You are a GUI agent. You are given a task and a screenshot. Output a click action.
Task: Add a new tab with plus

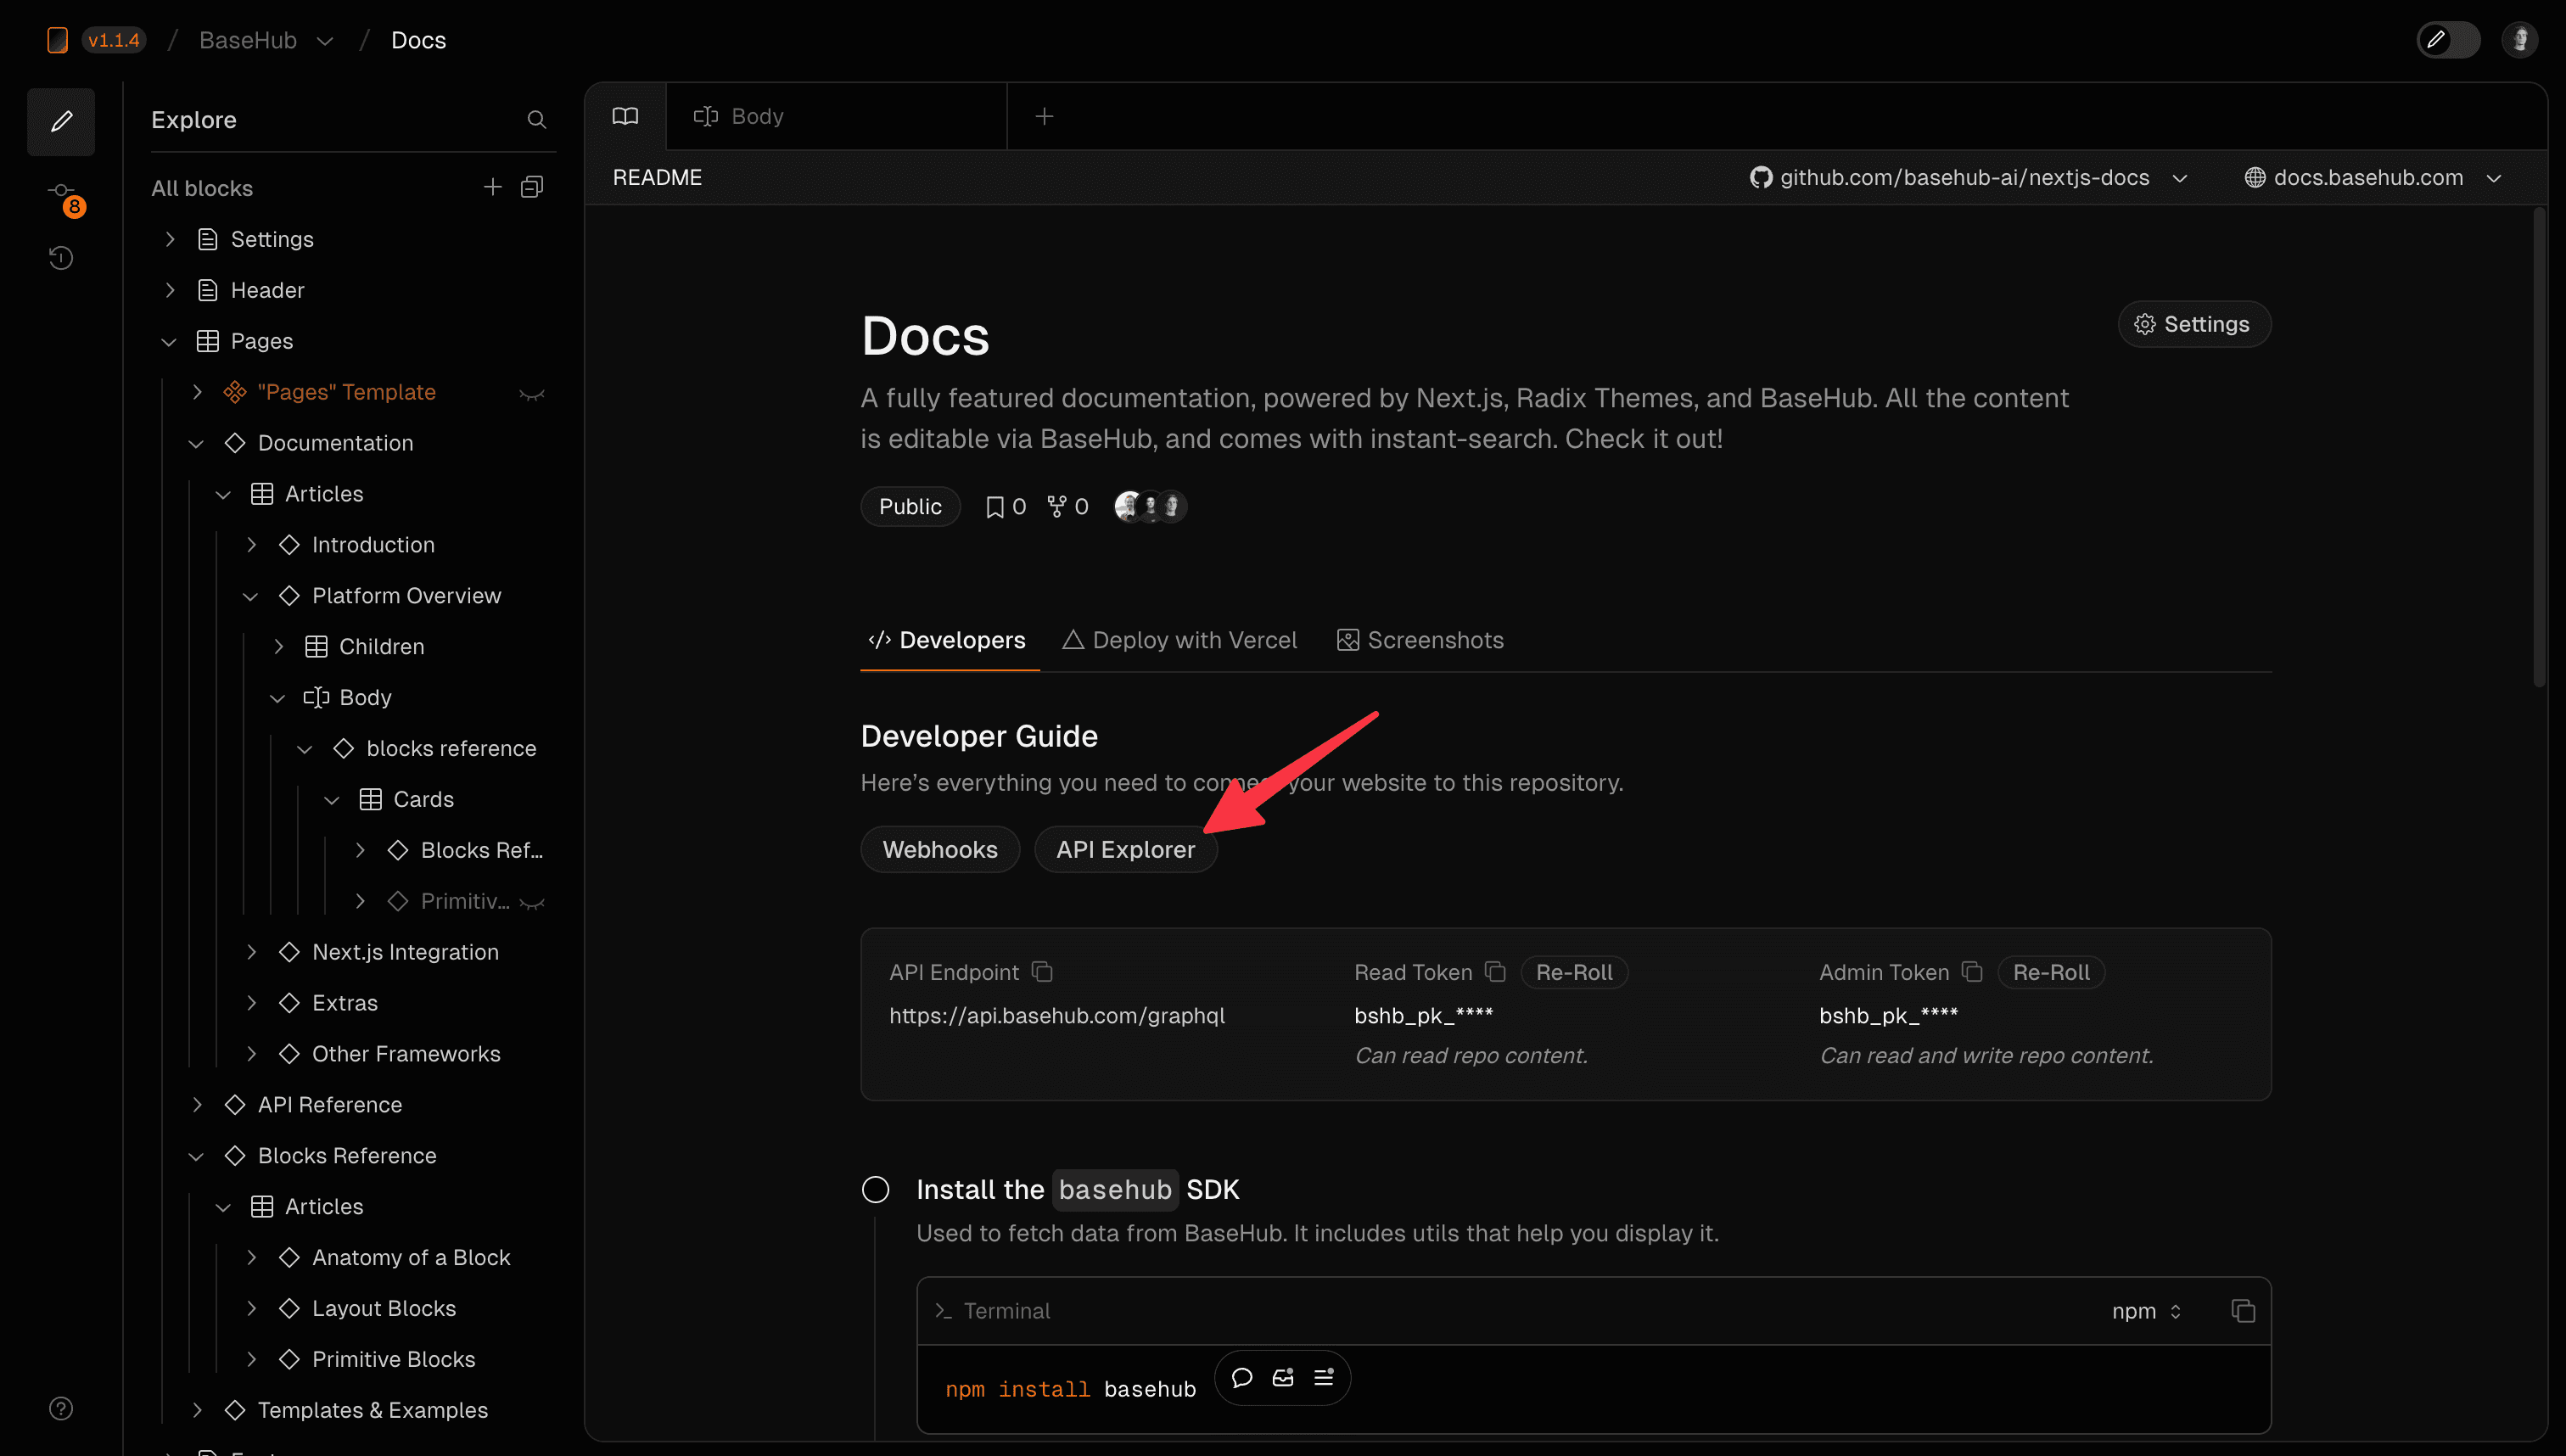point(1044,116)
